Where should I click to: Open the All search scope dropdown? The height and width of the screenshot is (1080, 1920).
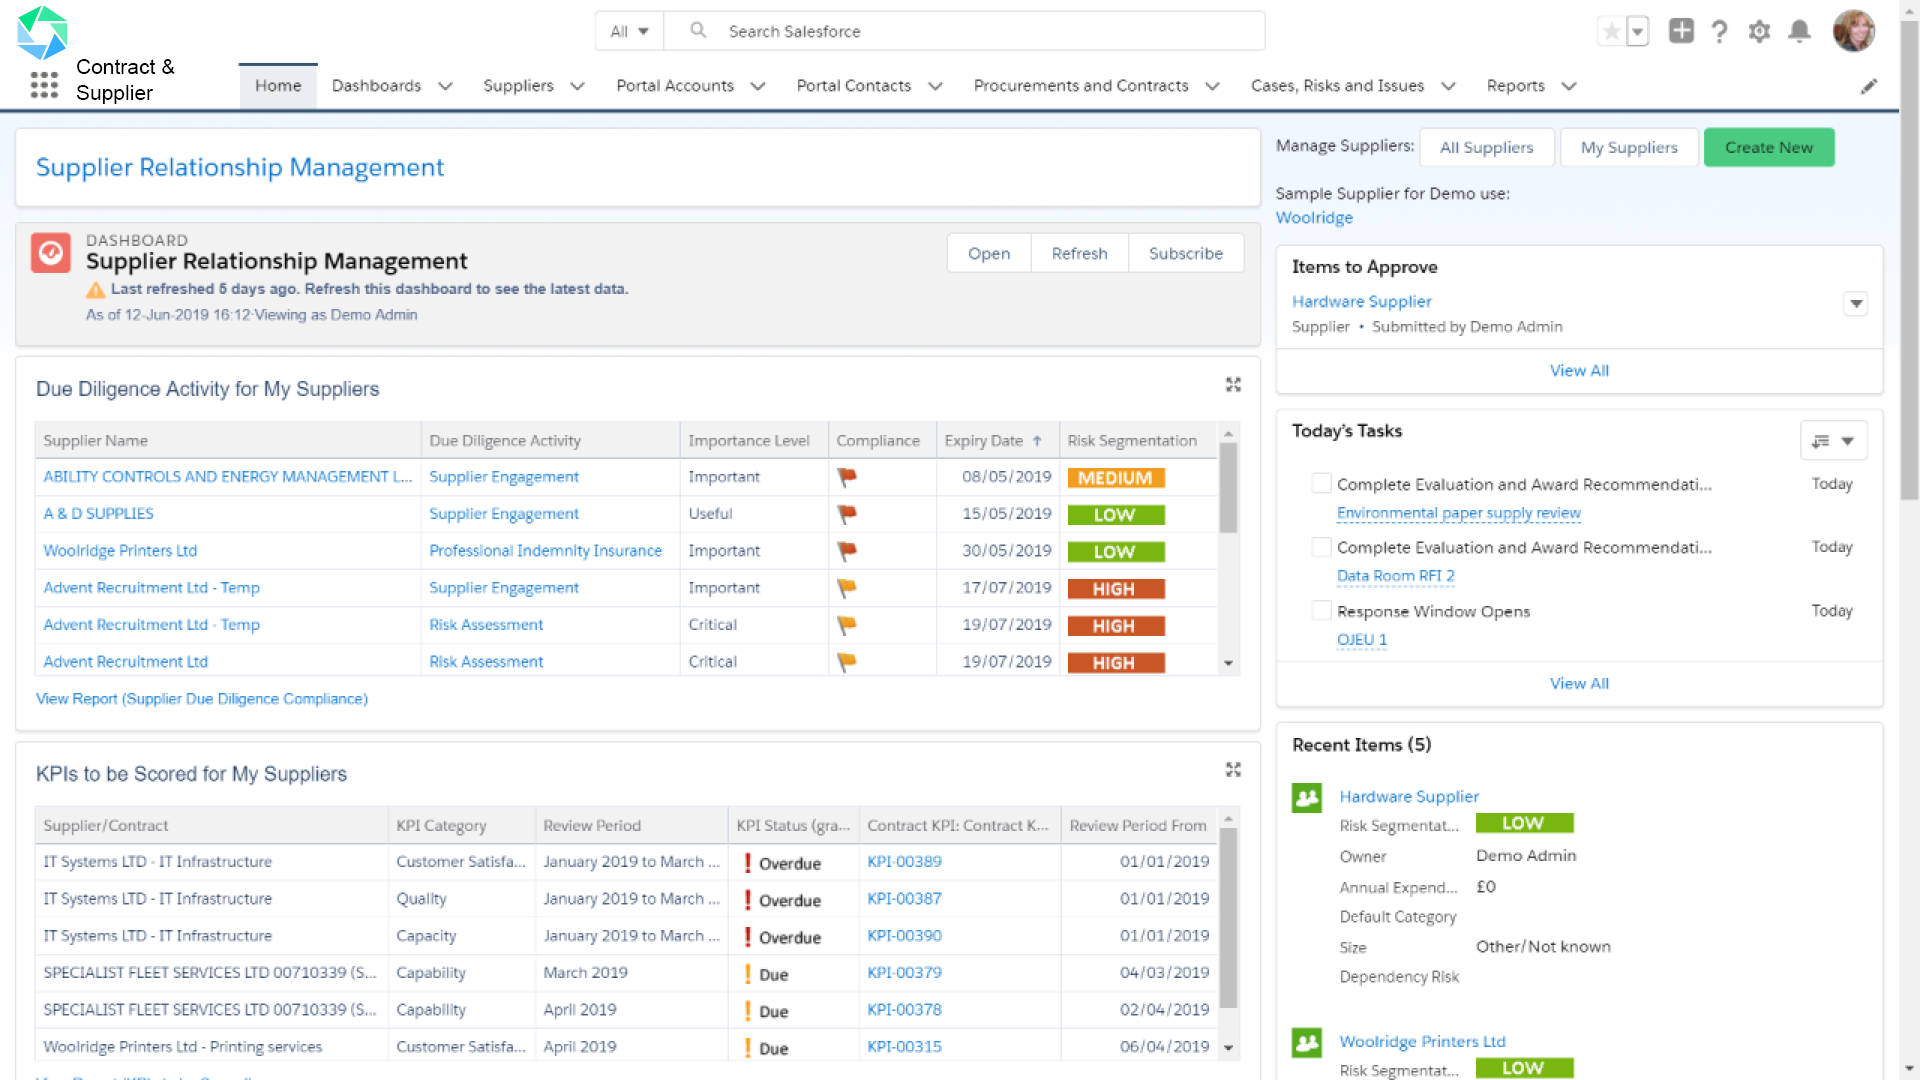pos(629,32)
